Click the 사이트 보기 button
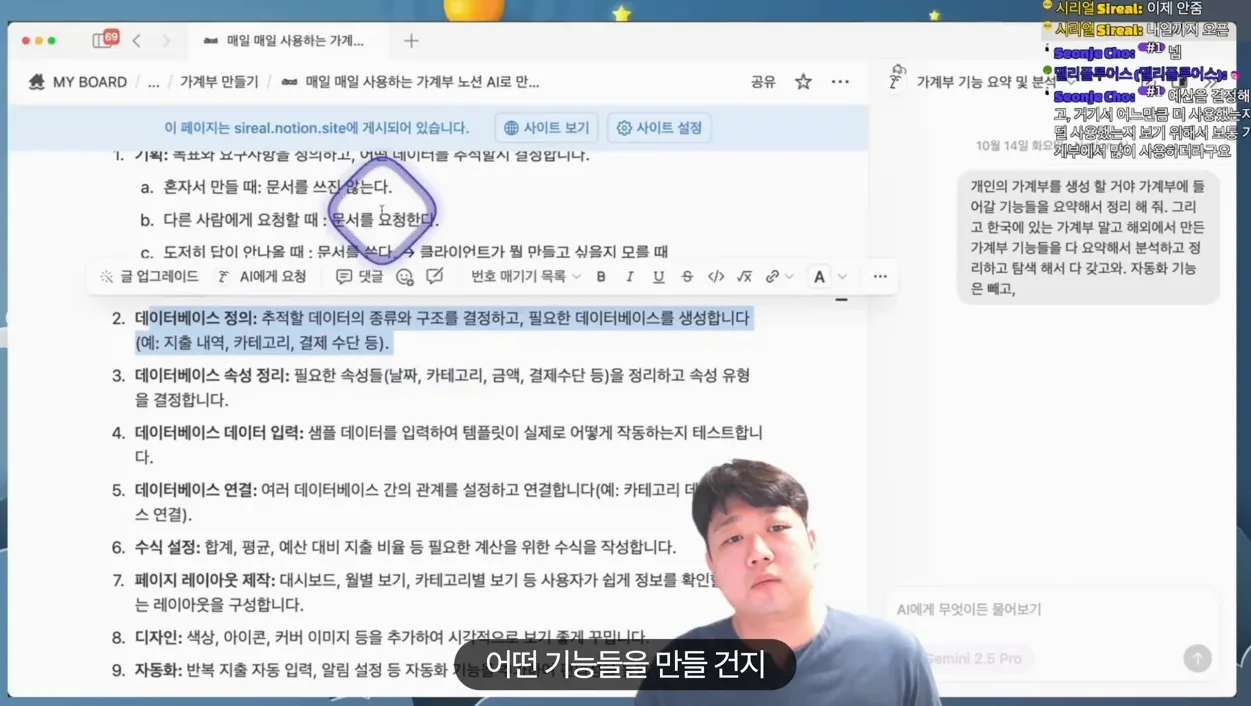Image resolution: width=1251 pixels, height=706 pixels. pos(546,128)
